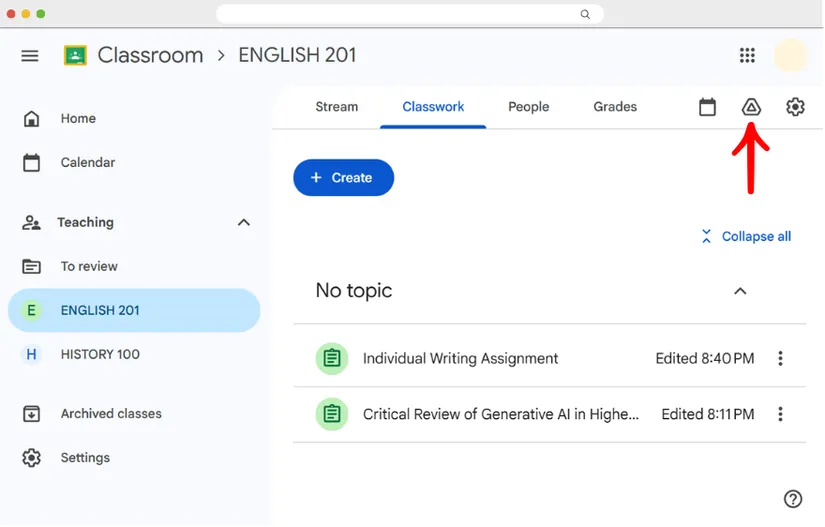Open the class calendar icon beside Grades
The image size is (825, 527).
tap(707, 107)
